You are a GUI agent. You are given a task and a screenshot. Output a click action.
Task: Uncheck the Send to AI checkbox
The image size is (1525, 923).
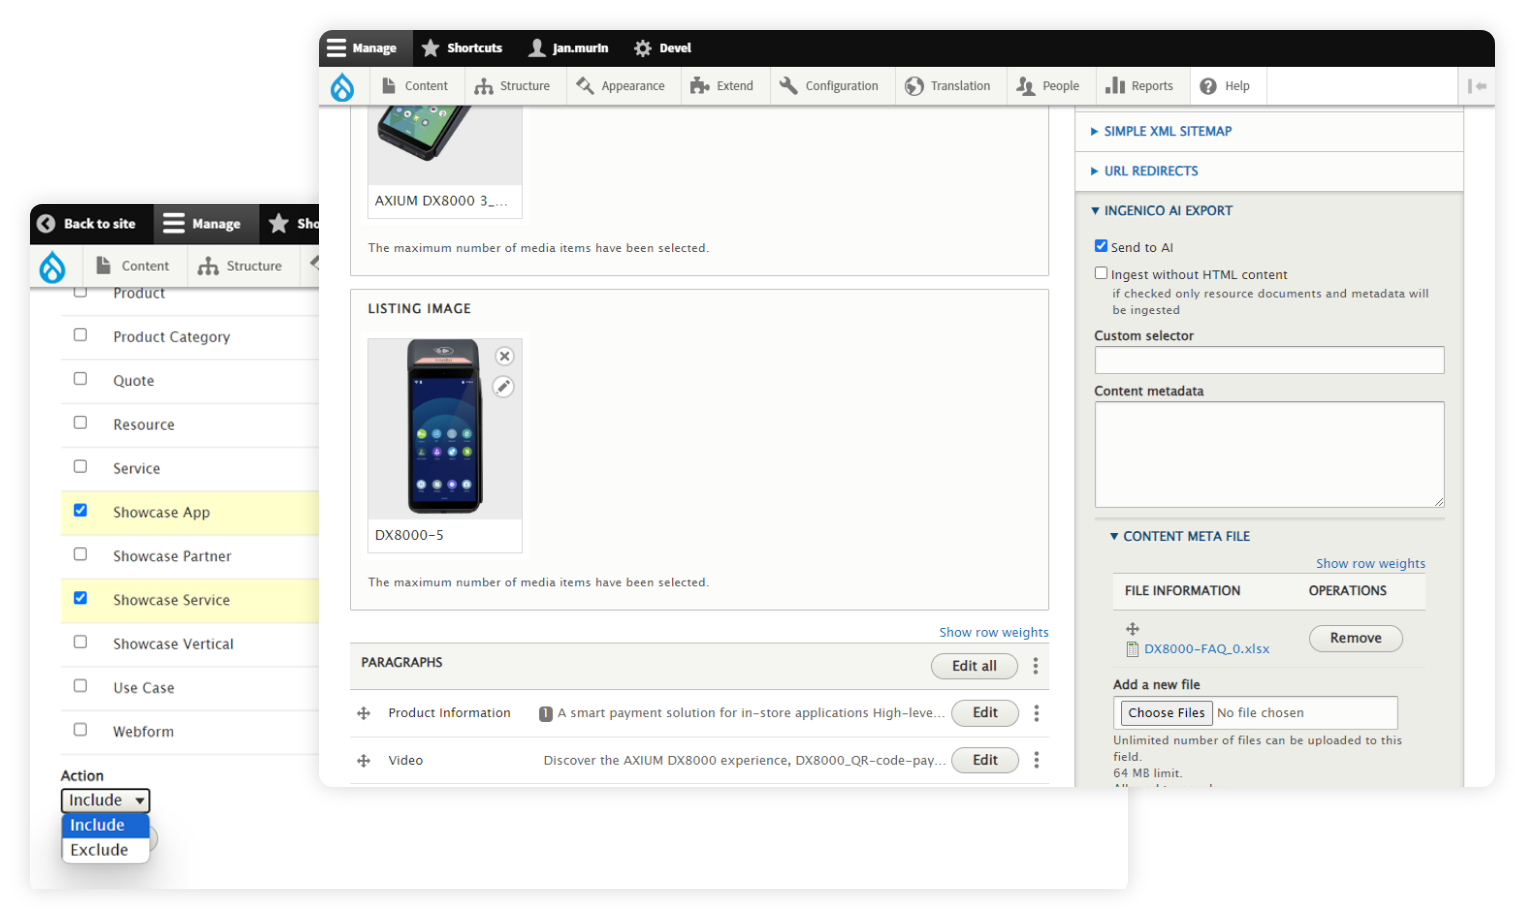pyautogui.click(x=1101, y=246)
